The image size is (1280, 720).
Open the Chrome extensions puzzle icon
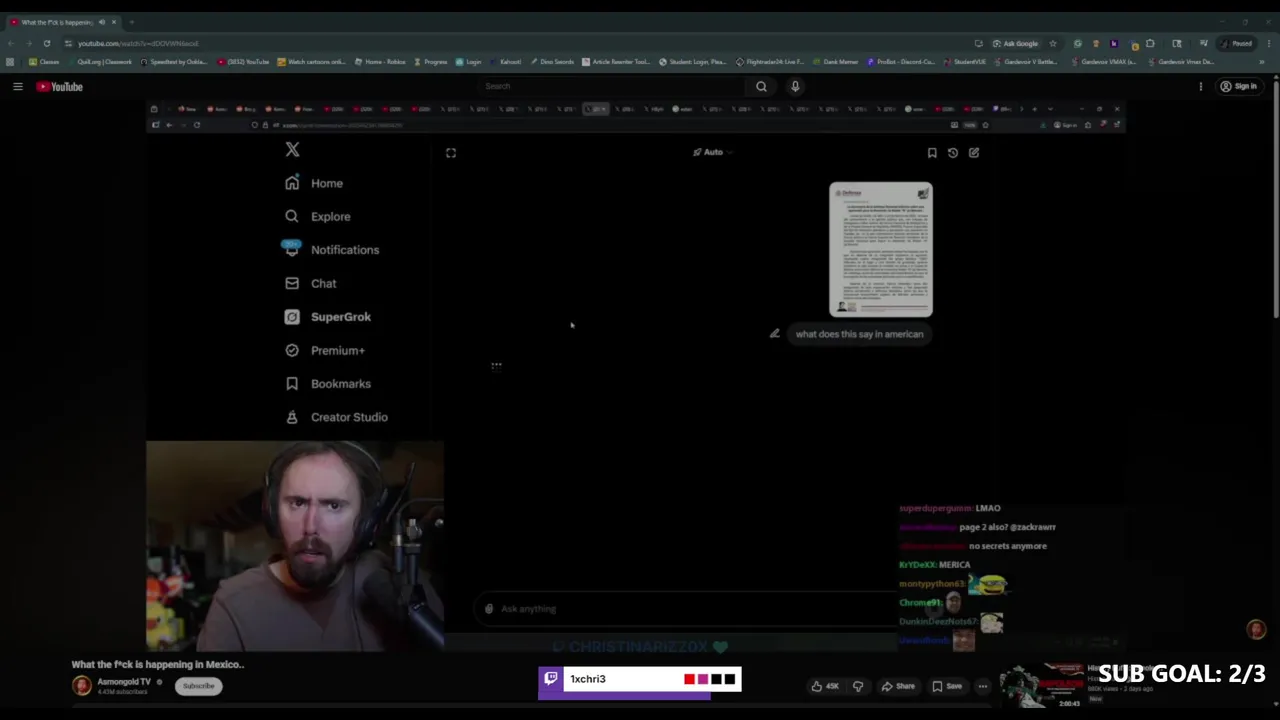tap(1150, 43)
